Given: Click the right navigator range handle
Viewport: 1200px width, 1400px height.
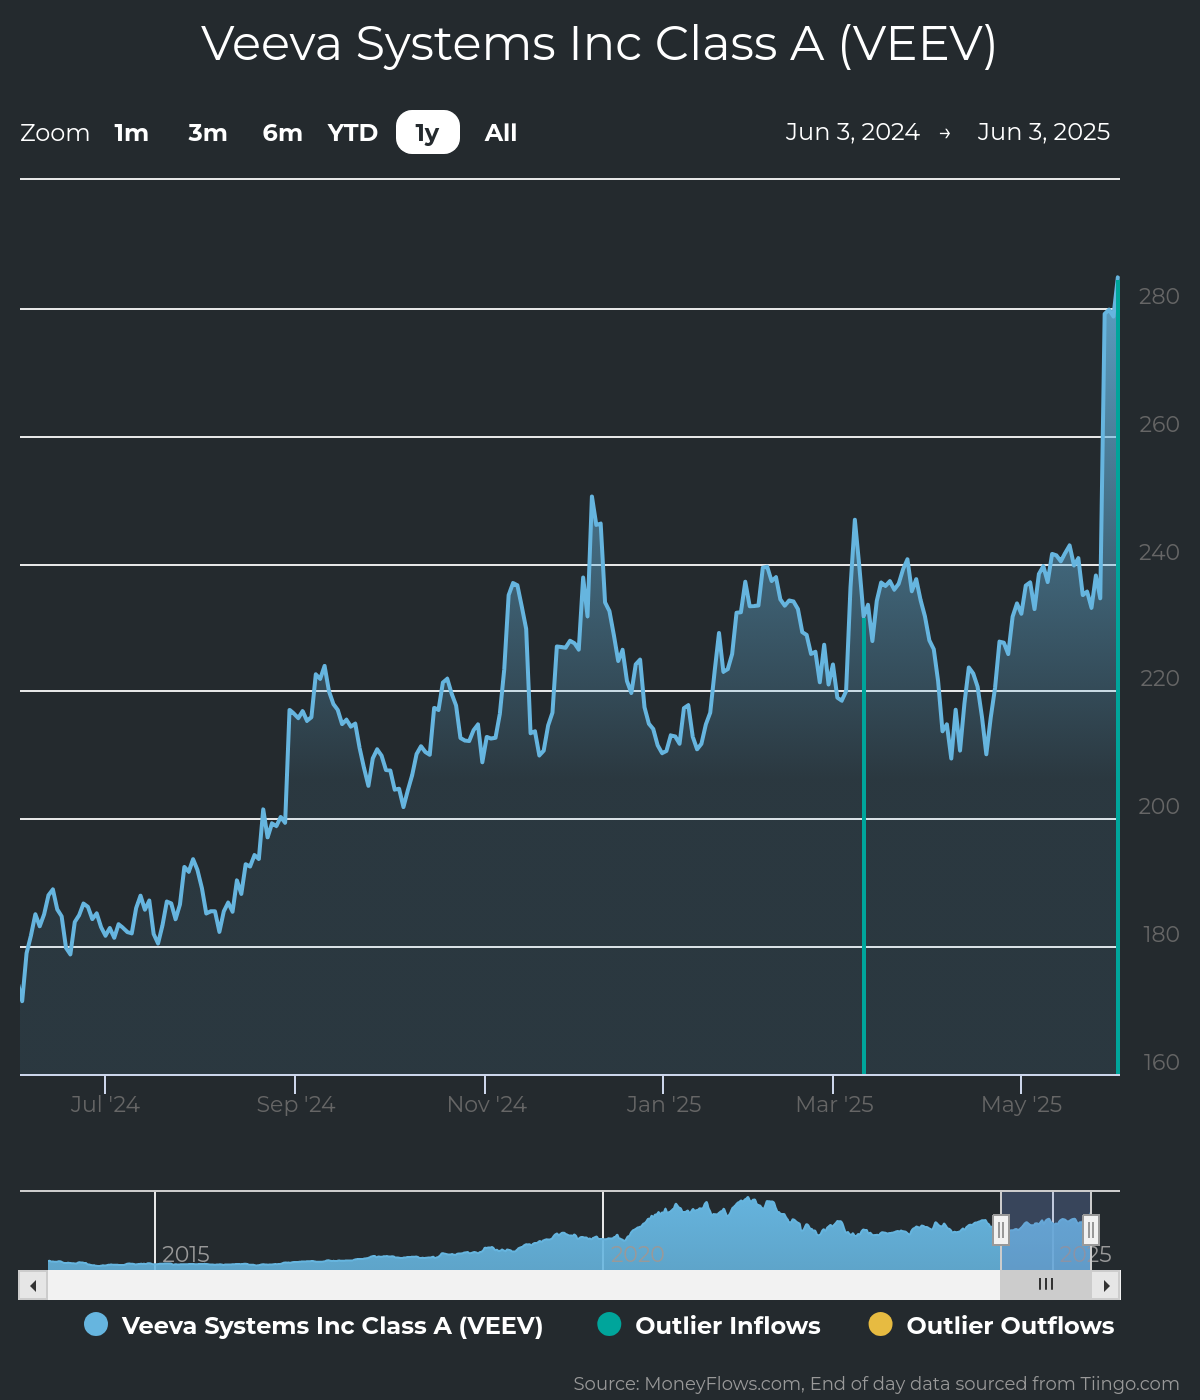Looking at the screenshot, I should [x=1091, y=1230].
